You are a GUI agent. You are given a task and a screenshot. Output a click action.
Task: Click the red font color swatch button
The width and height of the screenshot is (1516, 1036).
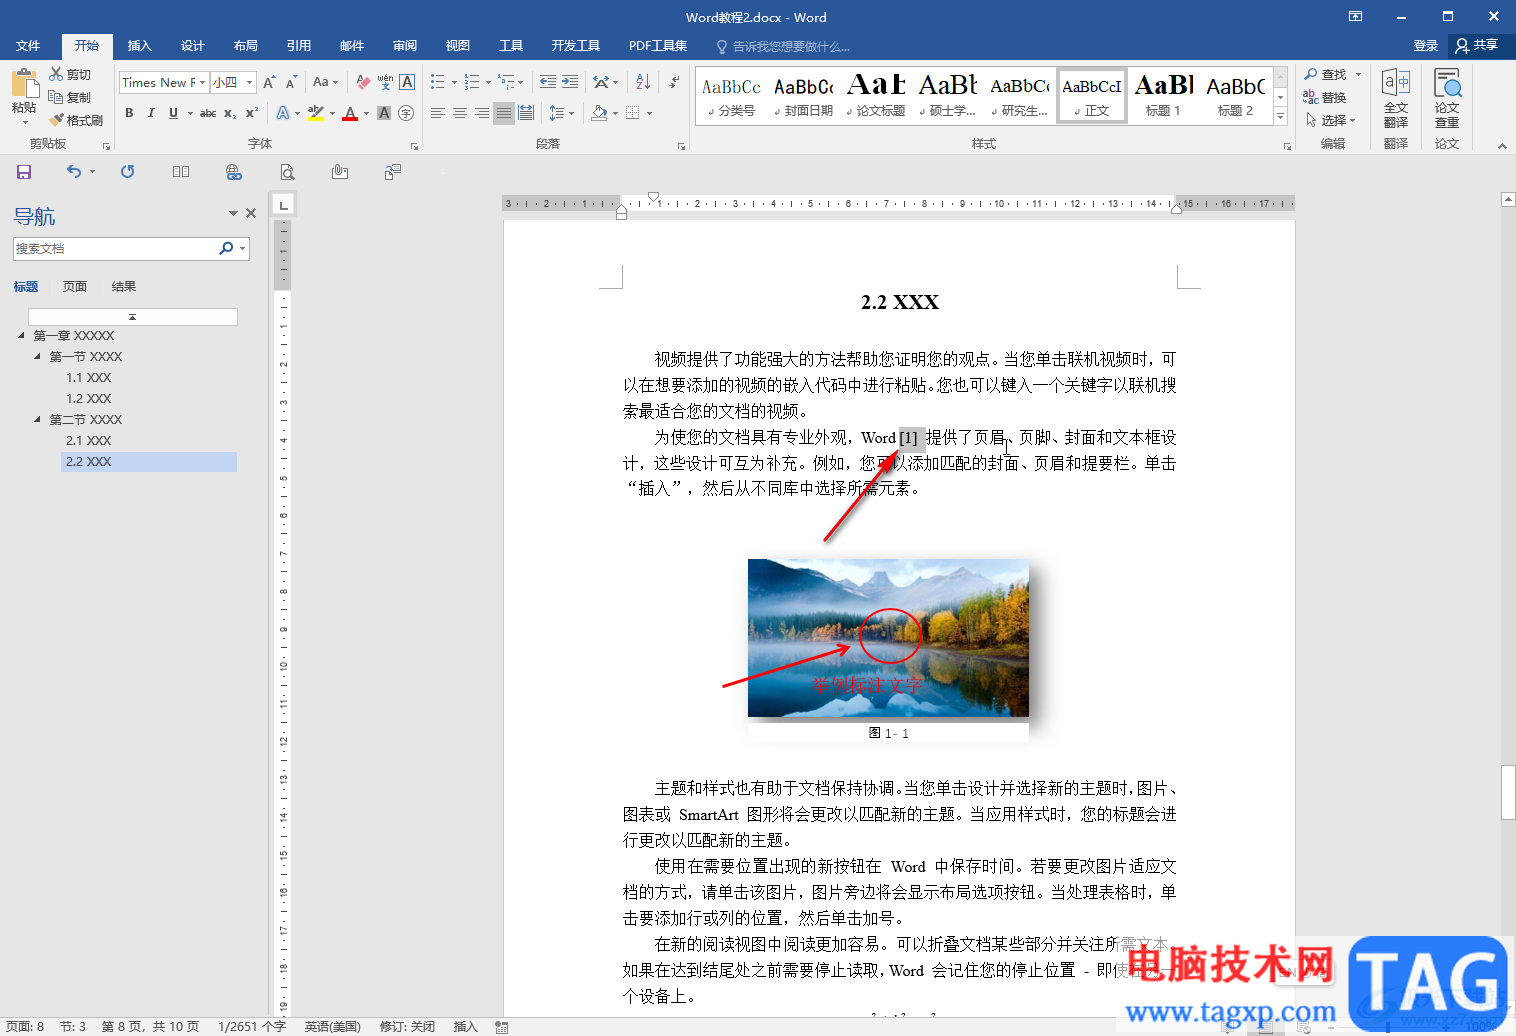tap(349, 113)
